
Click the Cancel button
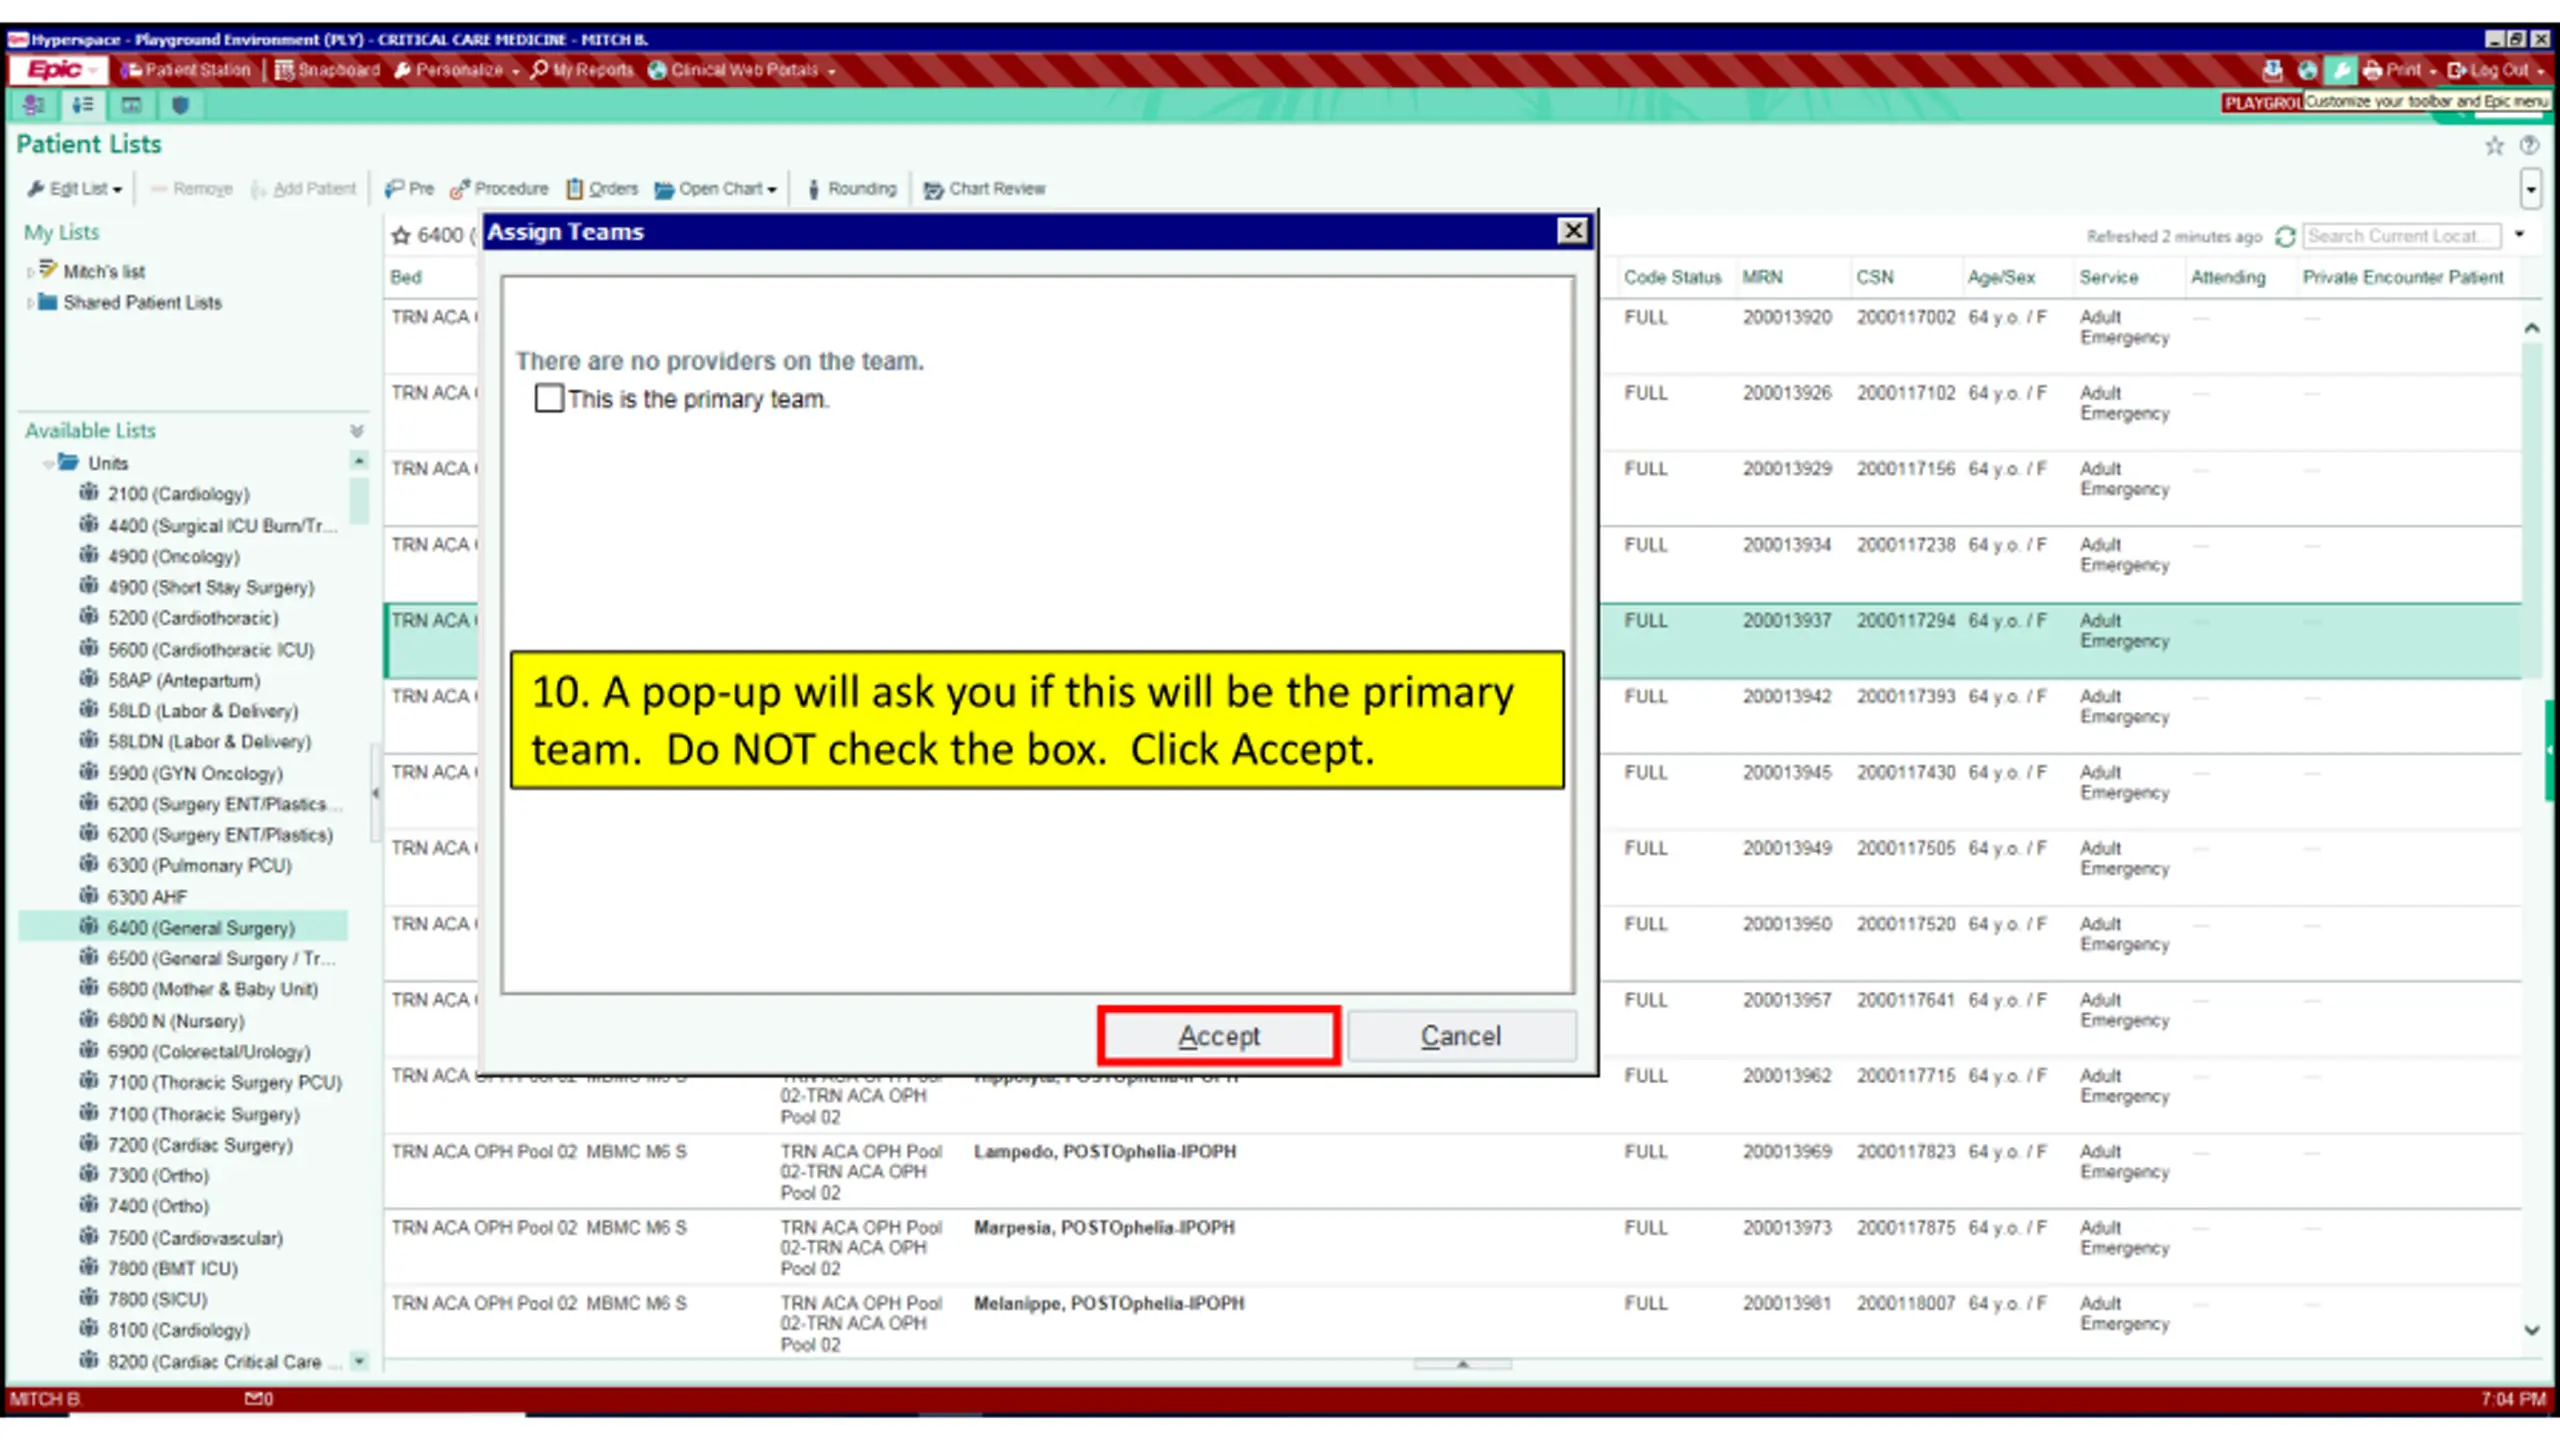click(x=1461, y=1036)
